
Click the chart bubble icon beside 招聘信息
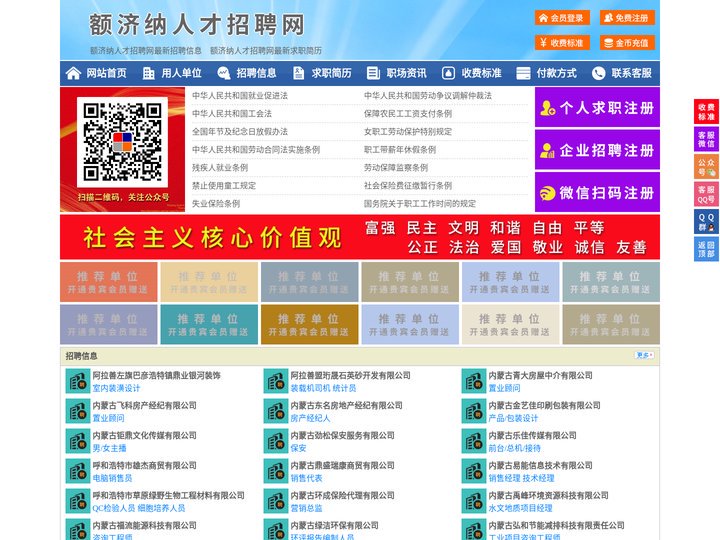click(x=224, y=73)
